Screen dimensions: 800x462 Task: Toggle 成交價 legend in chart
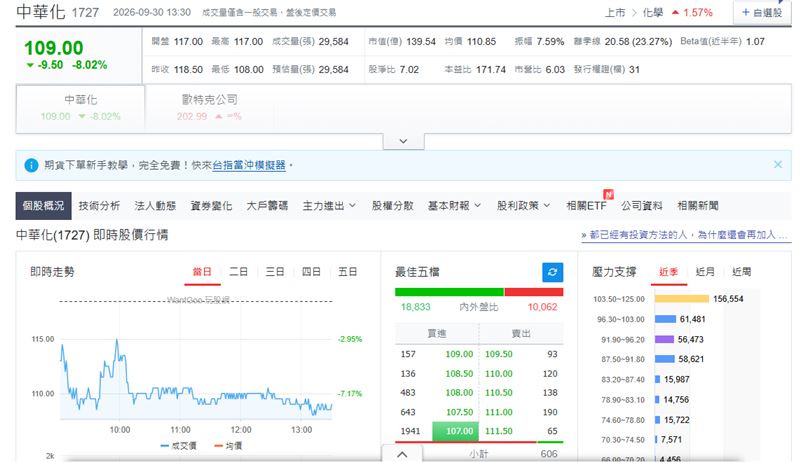click(x=178, y=446)
